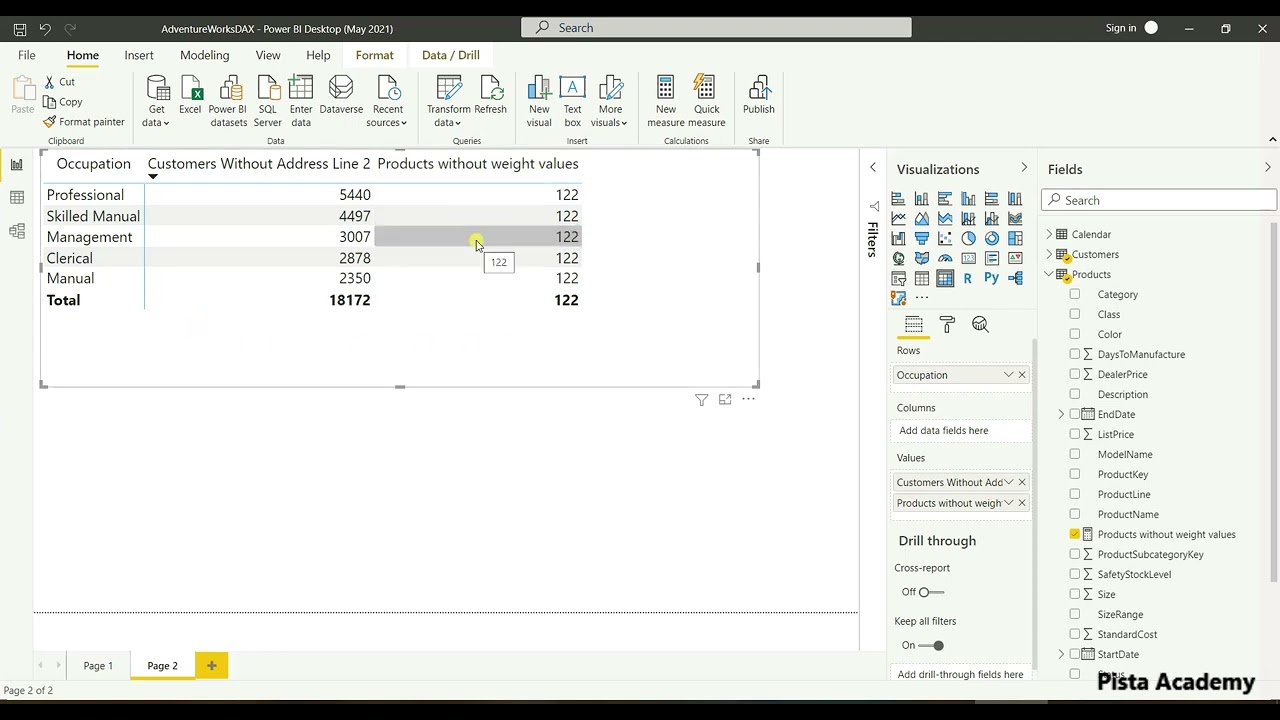Image resolution: width=1280 pixels, height=720 pixels.
Task: Switch to Page 1 tab
Action: (x=98, y=666)
